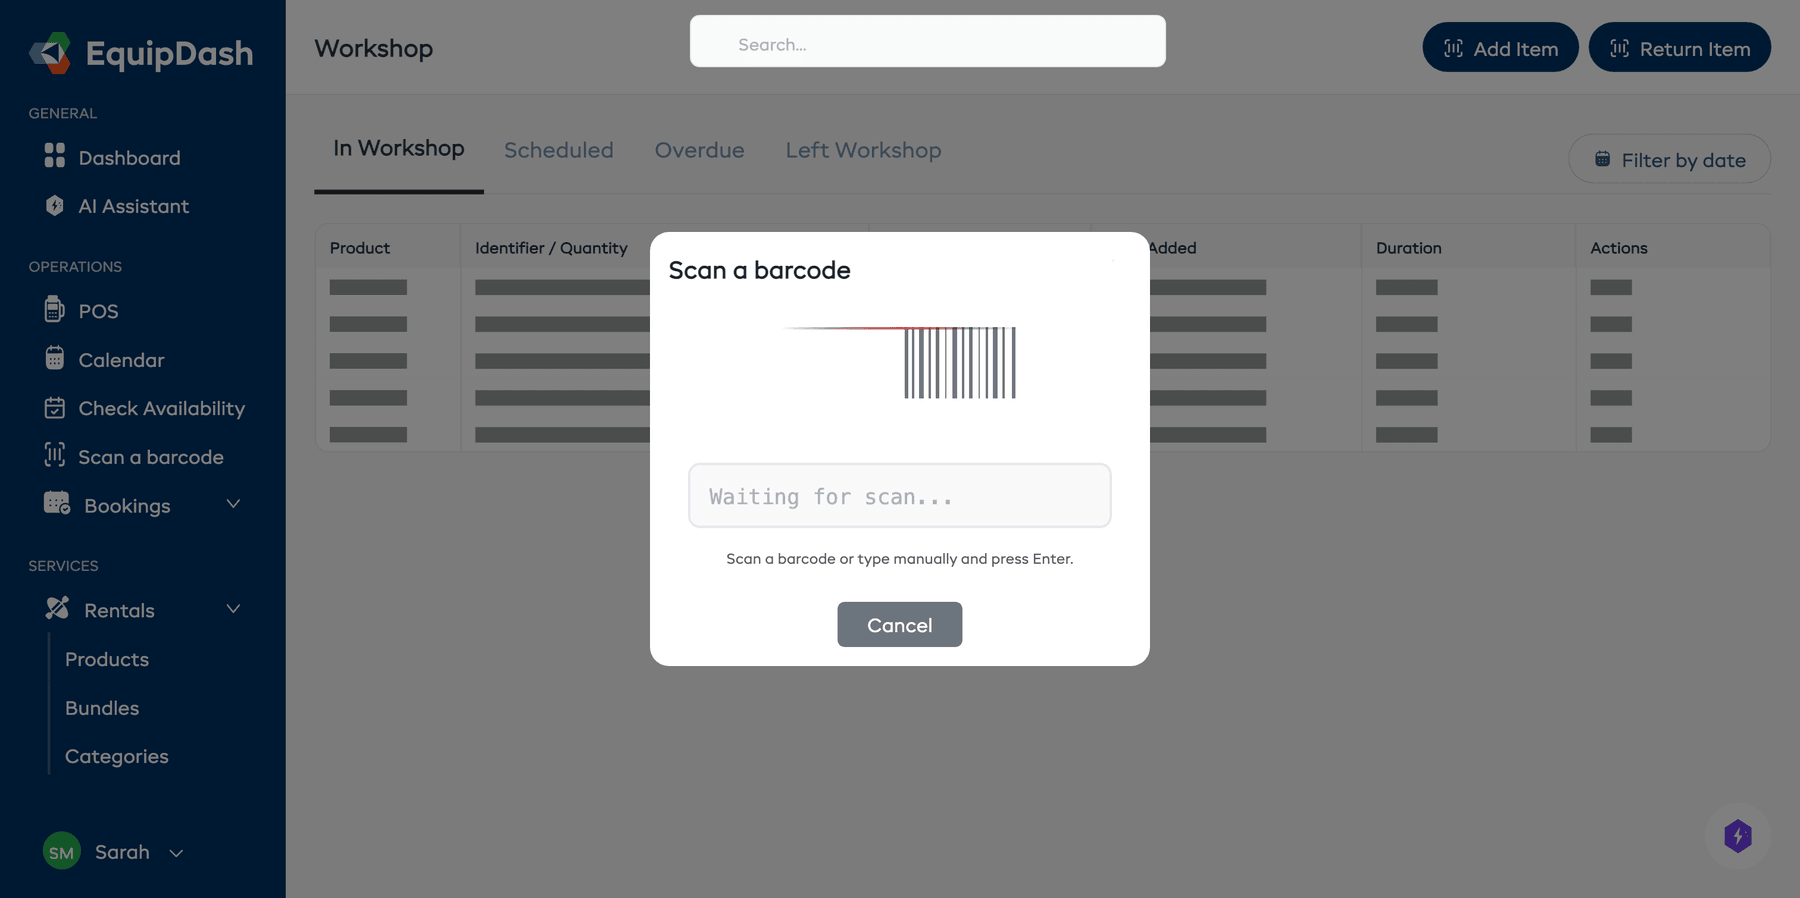Click the Add Item button
This screenshot has width=1800, height=898.
pyautogui.click(x=1500, y=47)
